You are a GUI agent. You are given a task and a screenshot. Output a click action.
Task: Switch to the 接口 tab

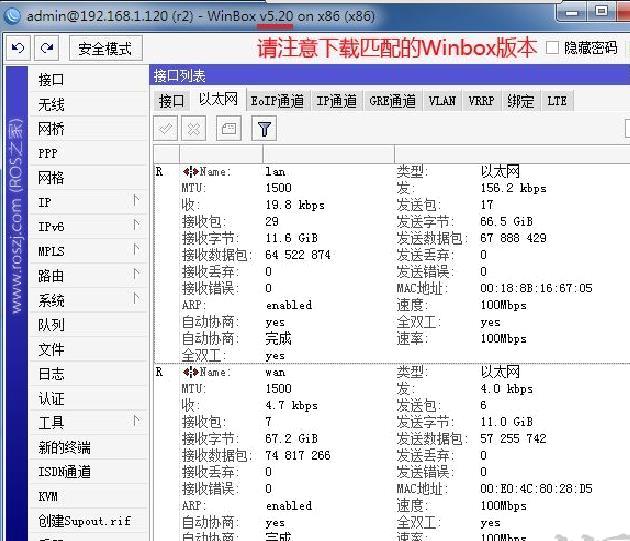tap(172, 101)
